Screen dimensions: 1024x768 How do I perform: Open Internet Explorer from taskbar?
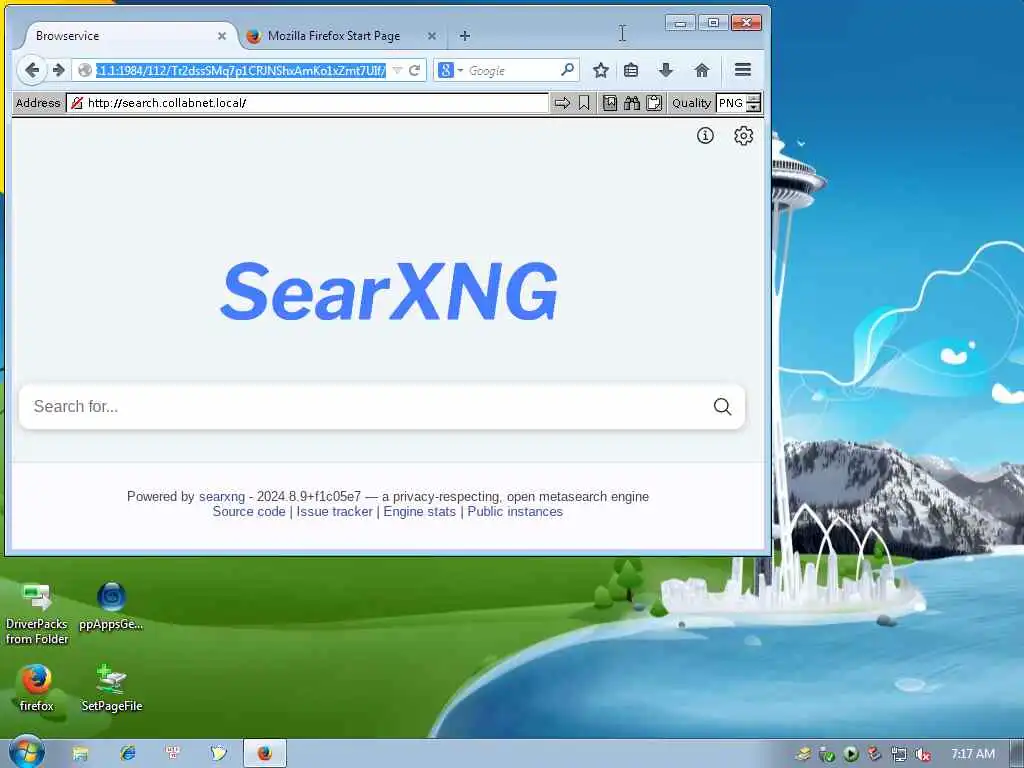pyautogui.click(x=127, y=754)
